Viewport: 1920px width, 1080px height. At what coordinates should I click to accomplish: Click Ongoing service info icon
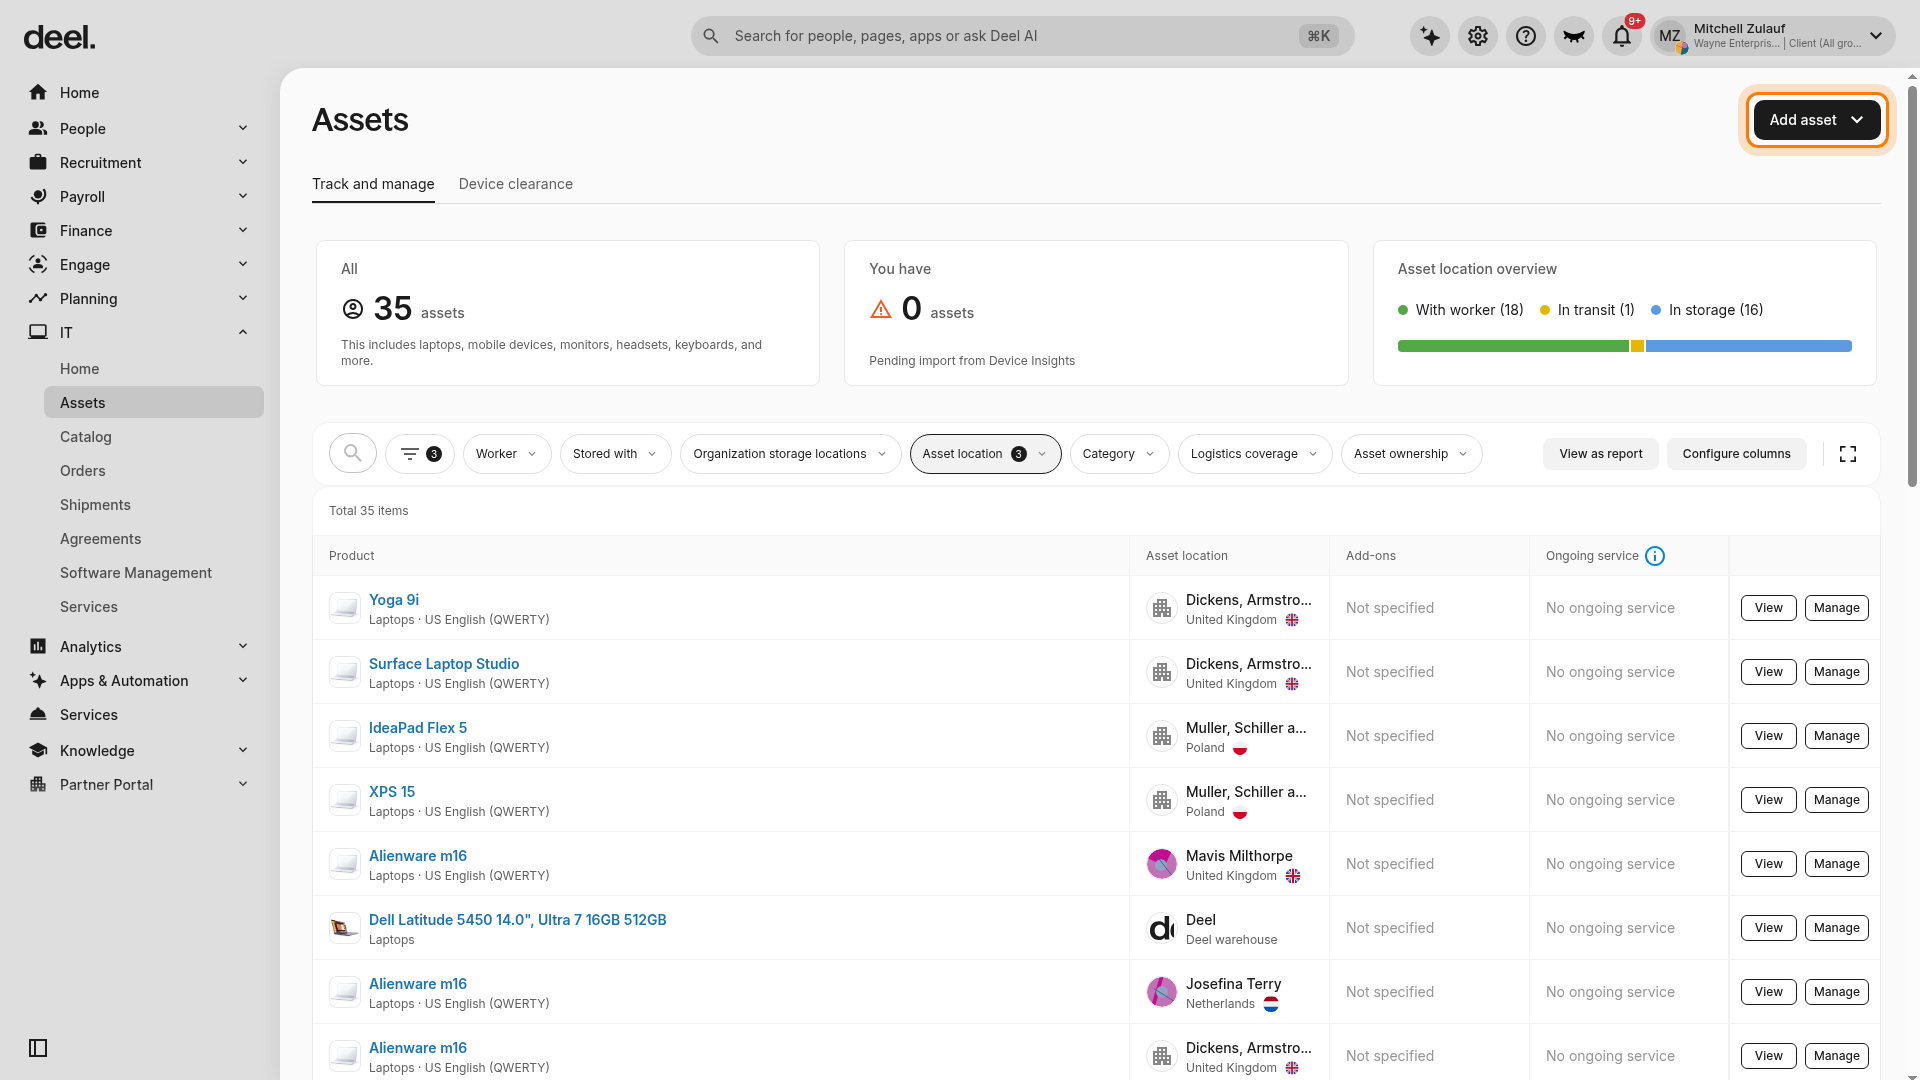[1655, 556]
